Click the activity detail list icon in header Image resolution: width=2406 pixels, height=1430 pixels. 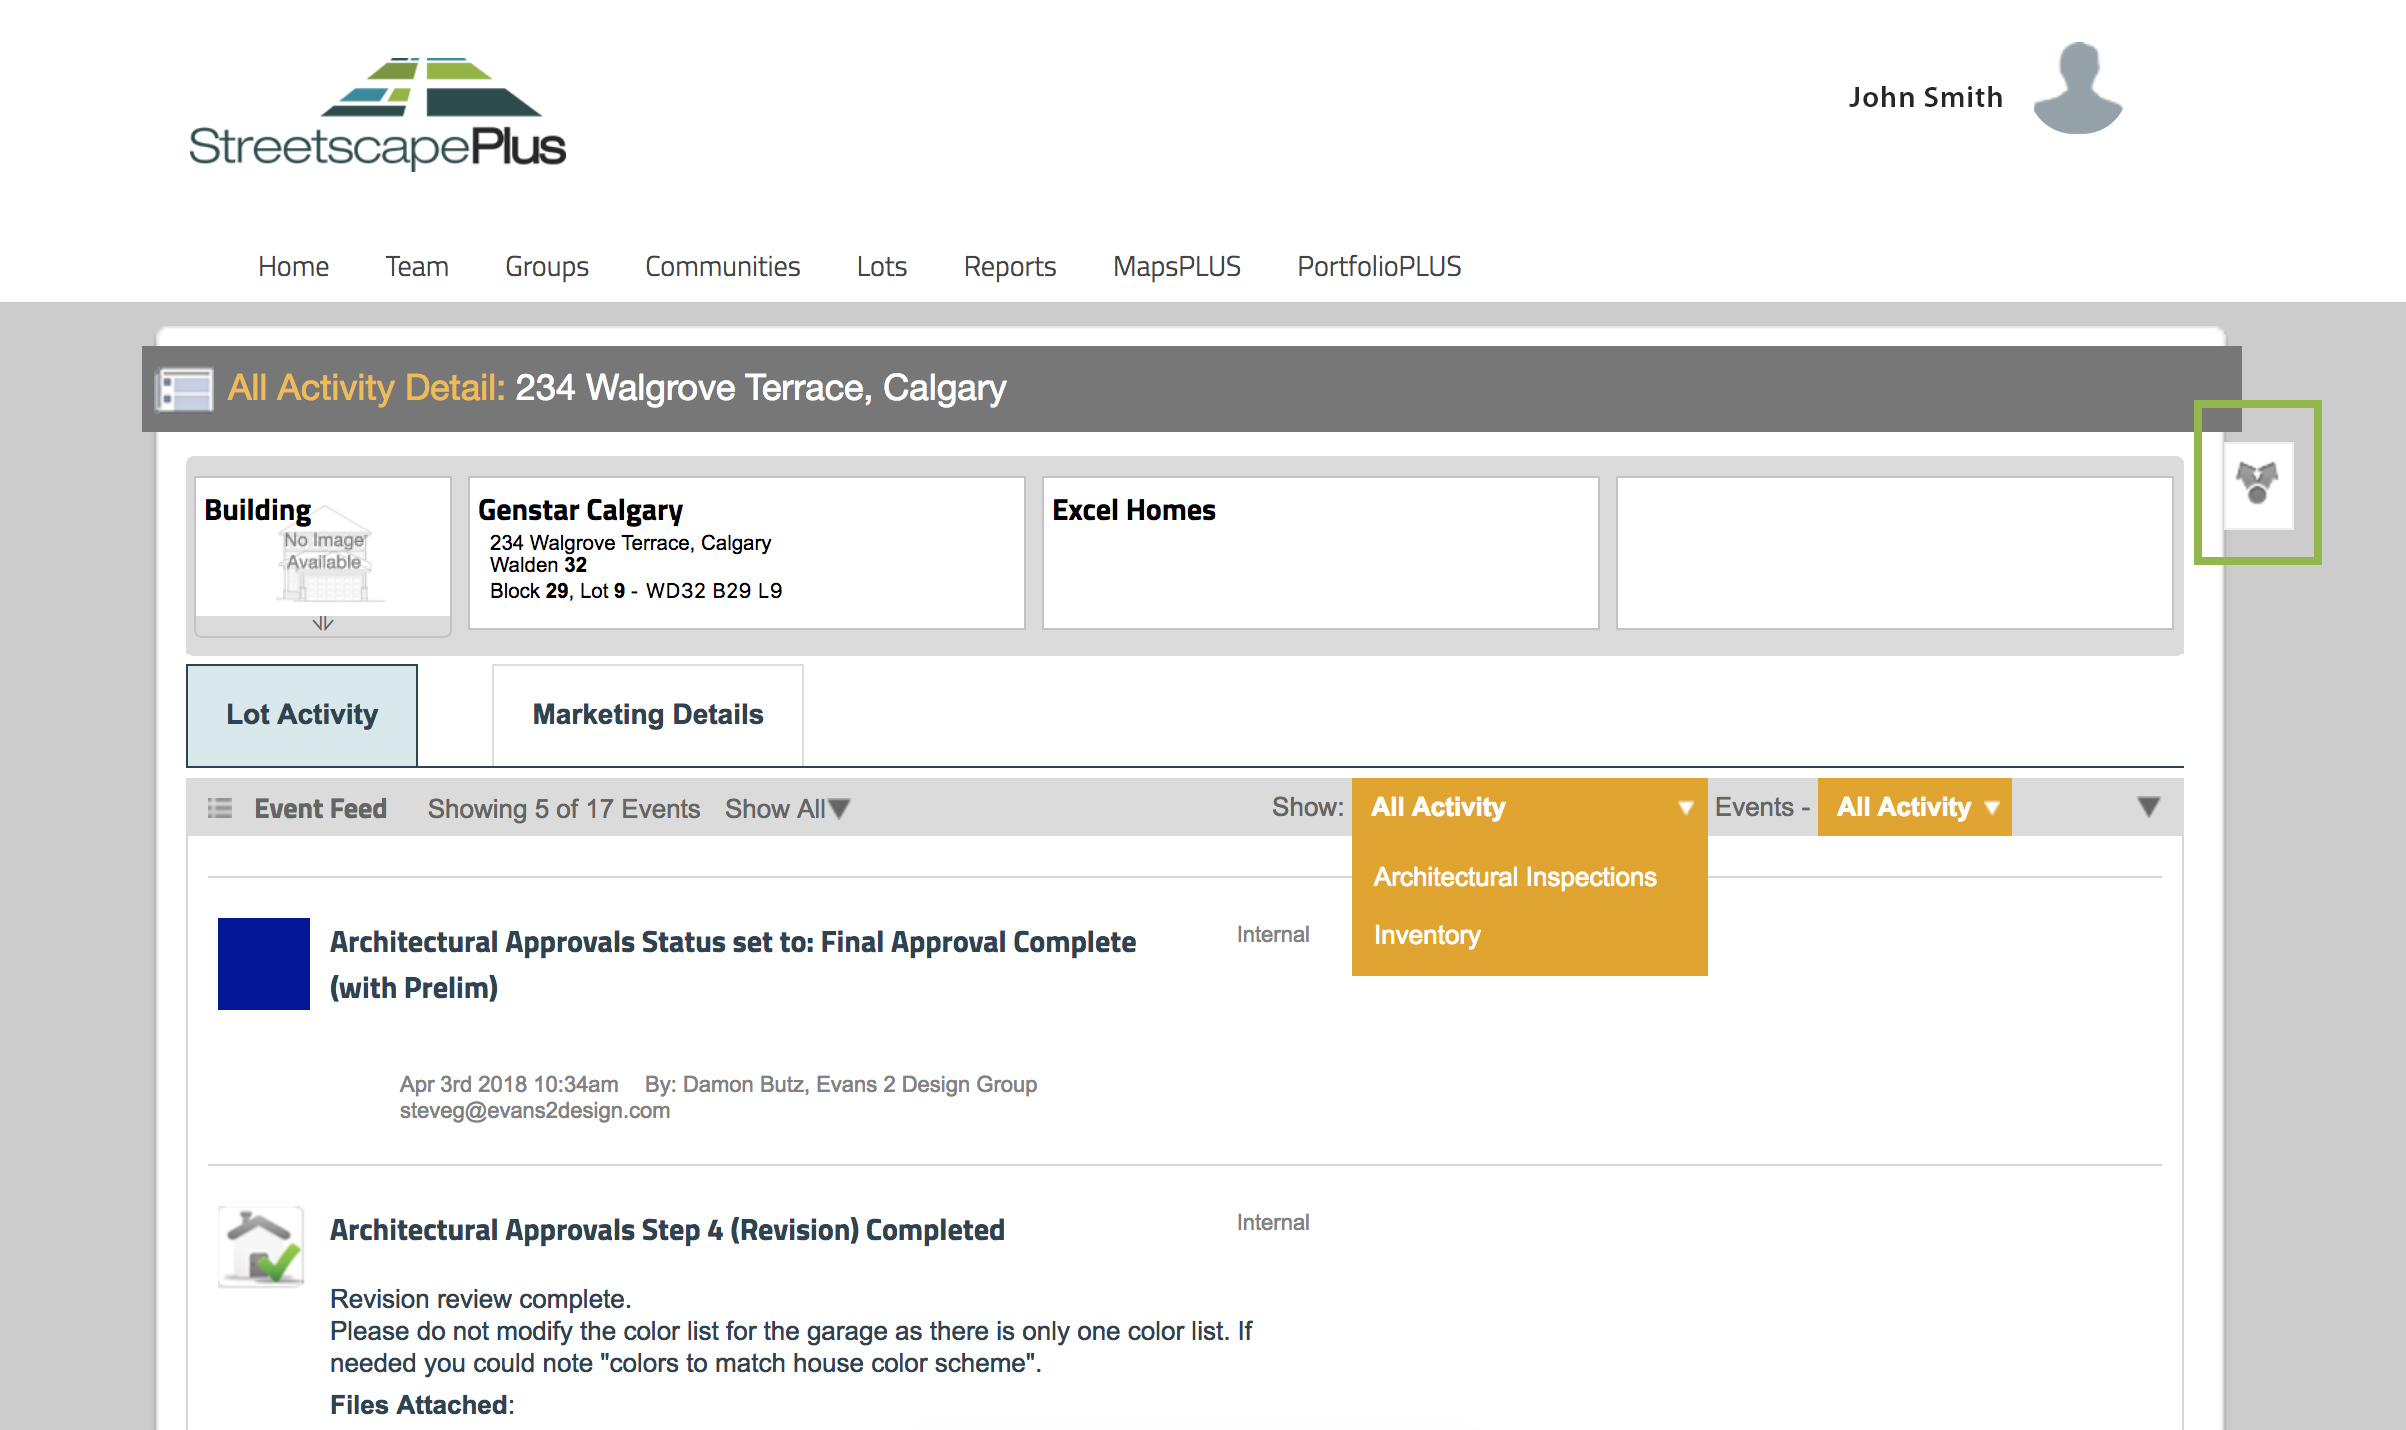click(185, 389)
